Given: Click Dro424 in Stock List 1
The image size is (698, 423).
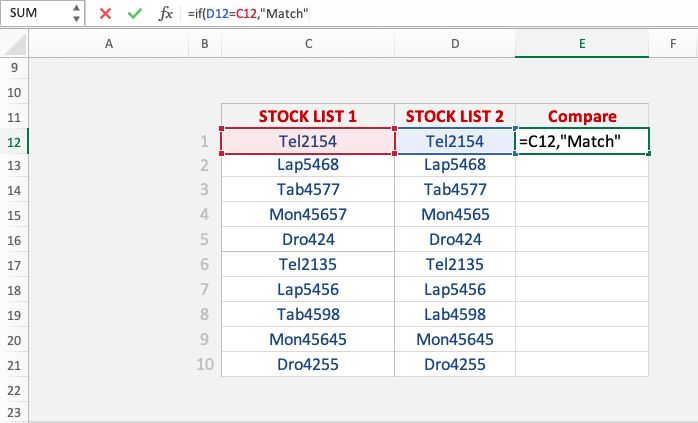Looking at the screenshot, I should click(308, 240).
